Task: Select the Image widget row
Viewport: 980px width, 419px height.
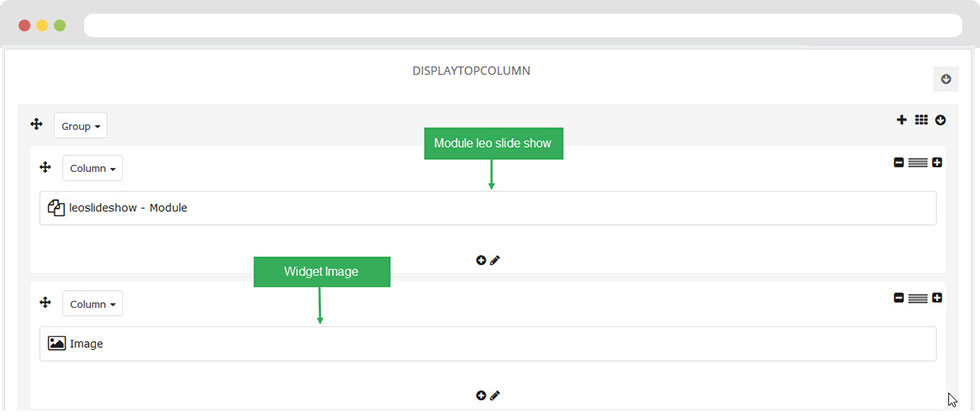Action: 488,343
